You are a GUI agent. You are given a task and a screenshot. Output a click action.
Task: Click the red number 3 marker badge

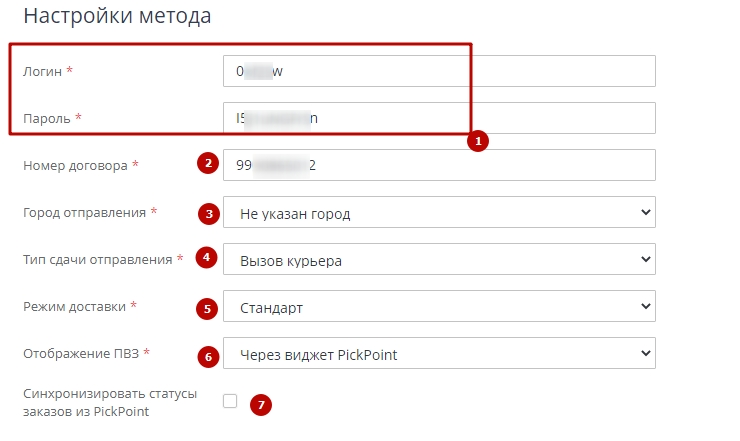coord(208,213)
